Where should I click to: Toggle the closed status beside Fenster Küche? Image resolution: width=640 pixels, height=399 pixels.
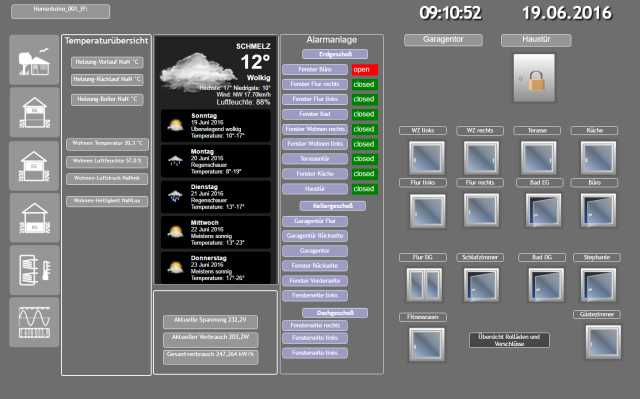pyautogui.click(x=365, y=174)
